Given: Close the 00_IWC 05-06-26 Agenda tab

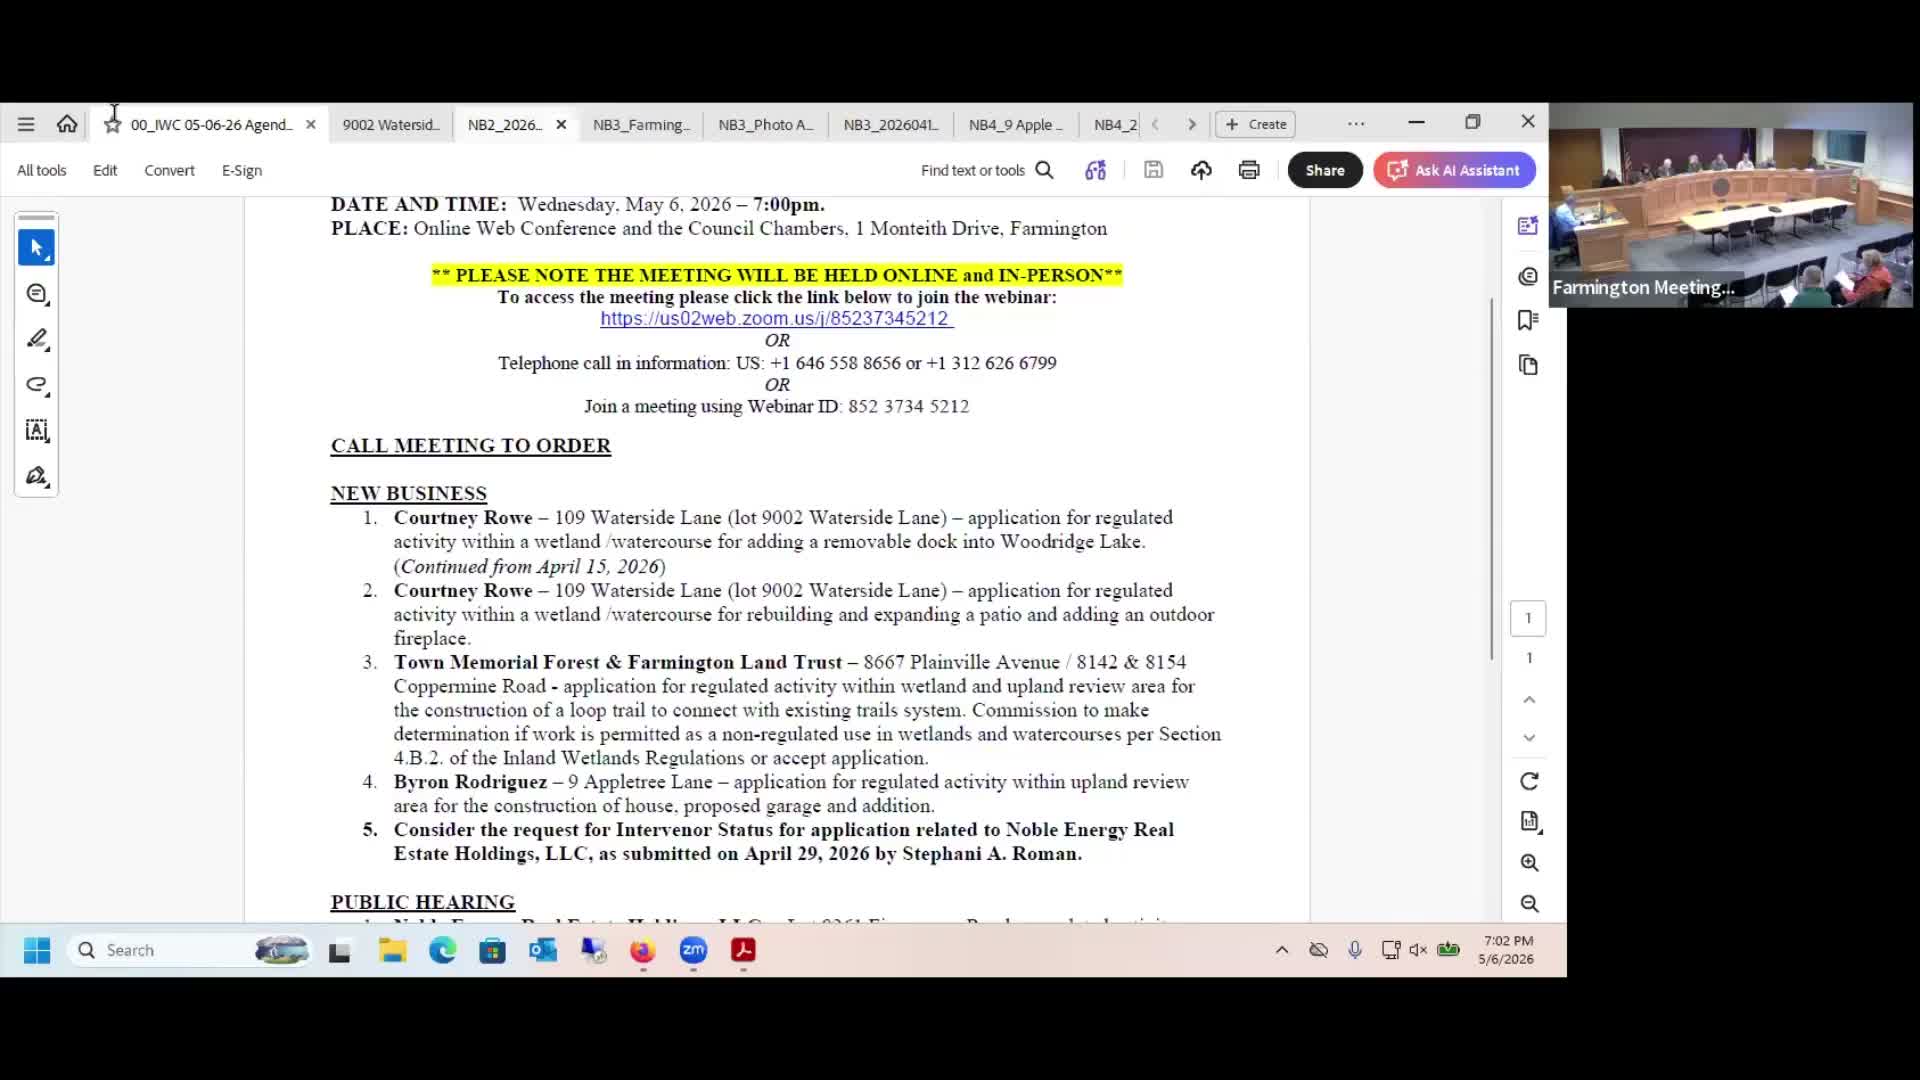Looking at the screenshot, I should 311,124.
